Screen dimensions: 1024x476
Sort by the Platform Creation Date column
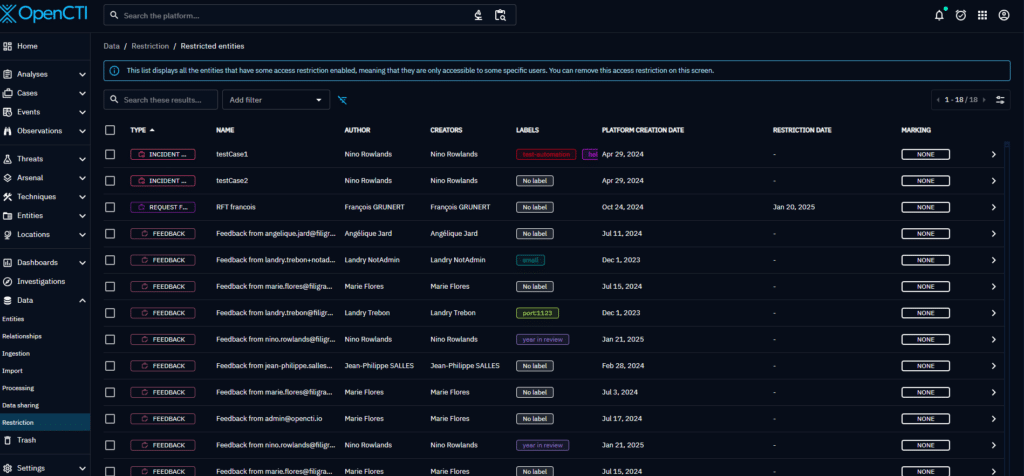pos(642,130)
